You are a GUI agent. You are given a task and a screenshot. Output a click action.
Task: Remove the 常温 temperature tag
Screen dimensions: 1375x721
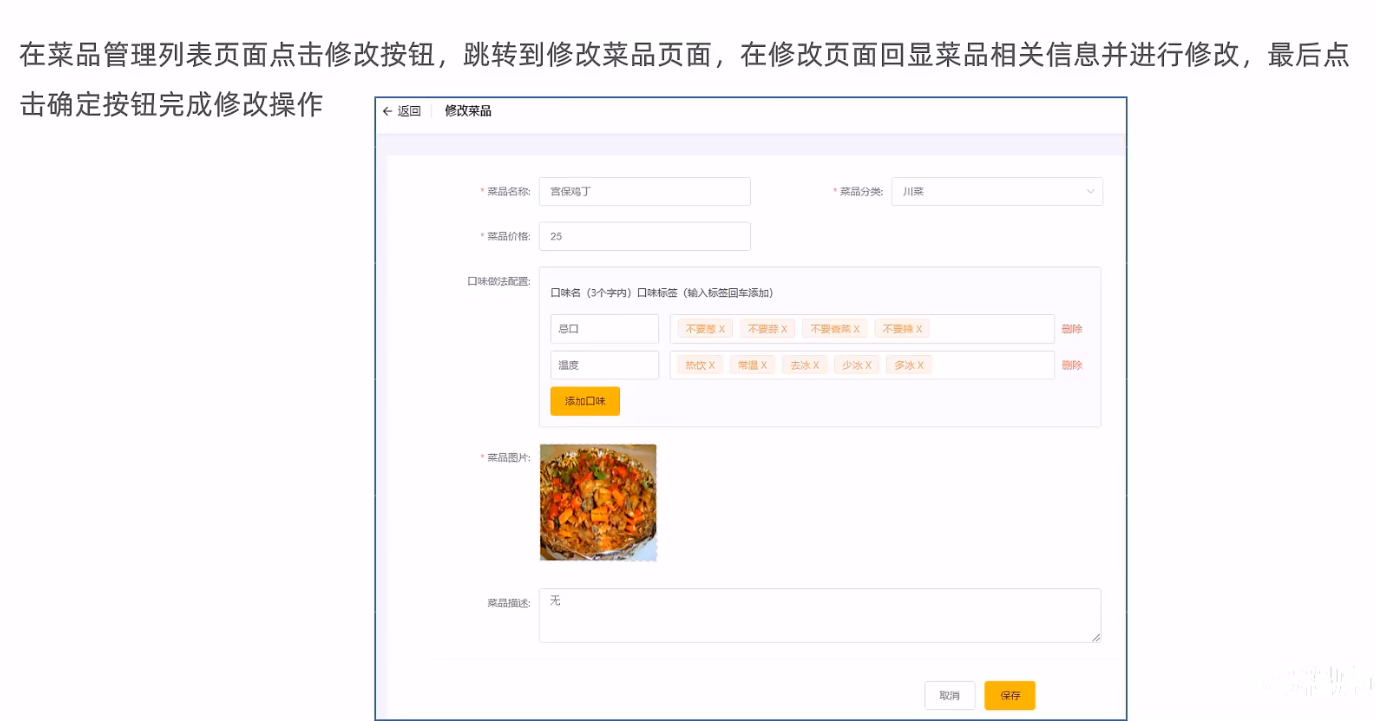coord(764,365)
